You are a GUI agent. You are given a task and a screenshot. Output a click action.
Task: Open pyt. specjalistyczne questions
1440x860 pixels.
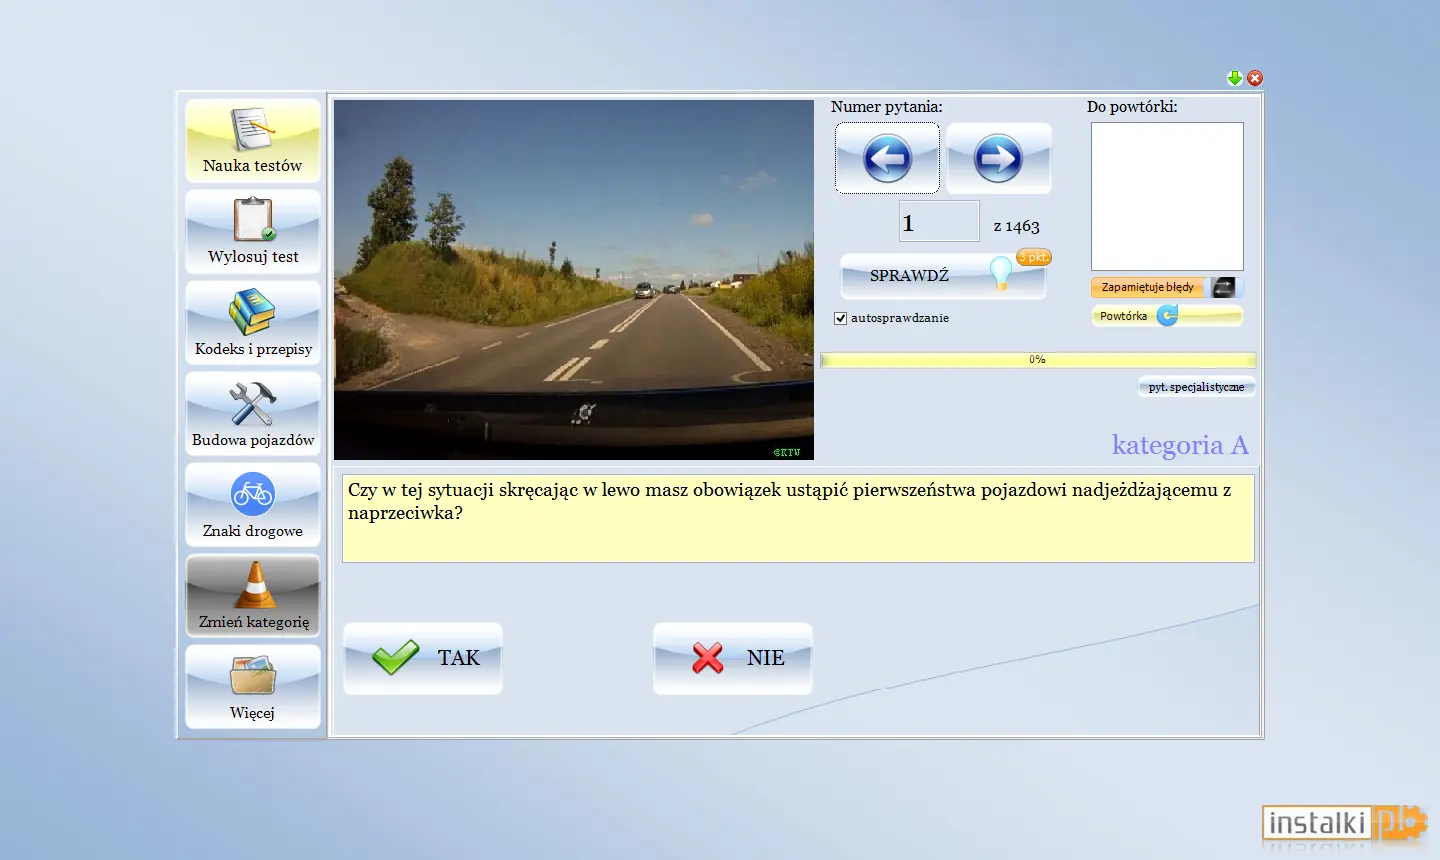(1196, 387)
